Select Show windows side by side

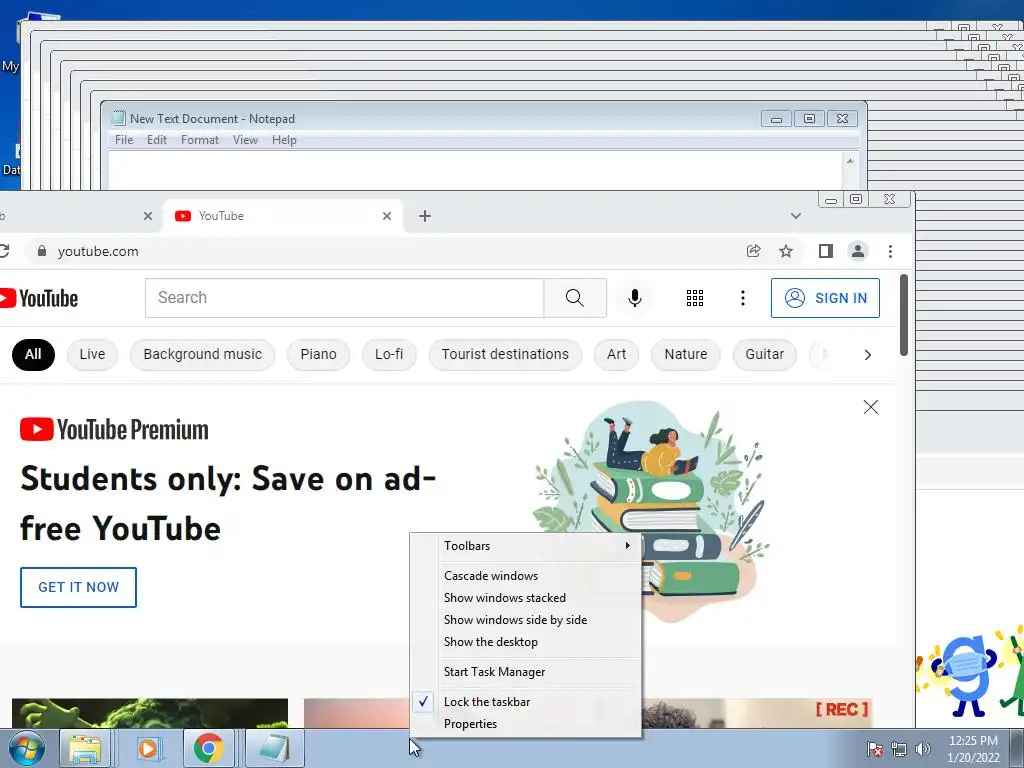pyautogui.click(x=526, y=620)
